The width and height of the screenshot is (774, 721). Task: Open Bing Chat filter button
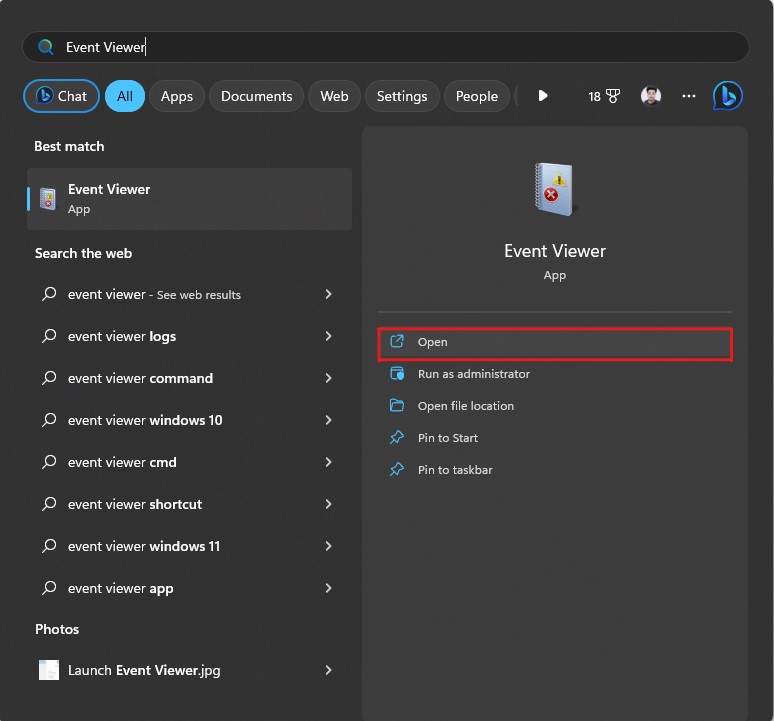(x=61, y=96)
